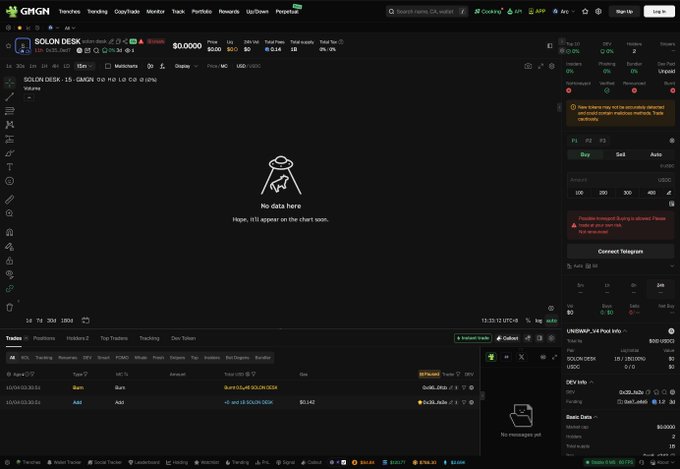
Task: Click the watchlist star icon in top navigation
Action: point(585,12)
